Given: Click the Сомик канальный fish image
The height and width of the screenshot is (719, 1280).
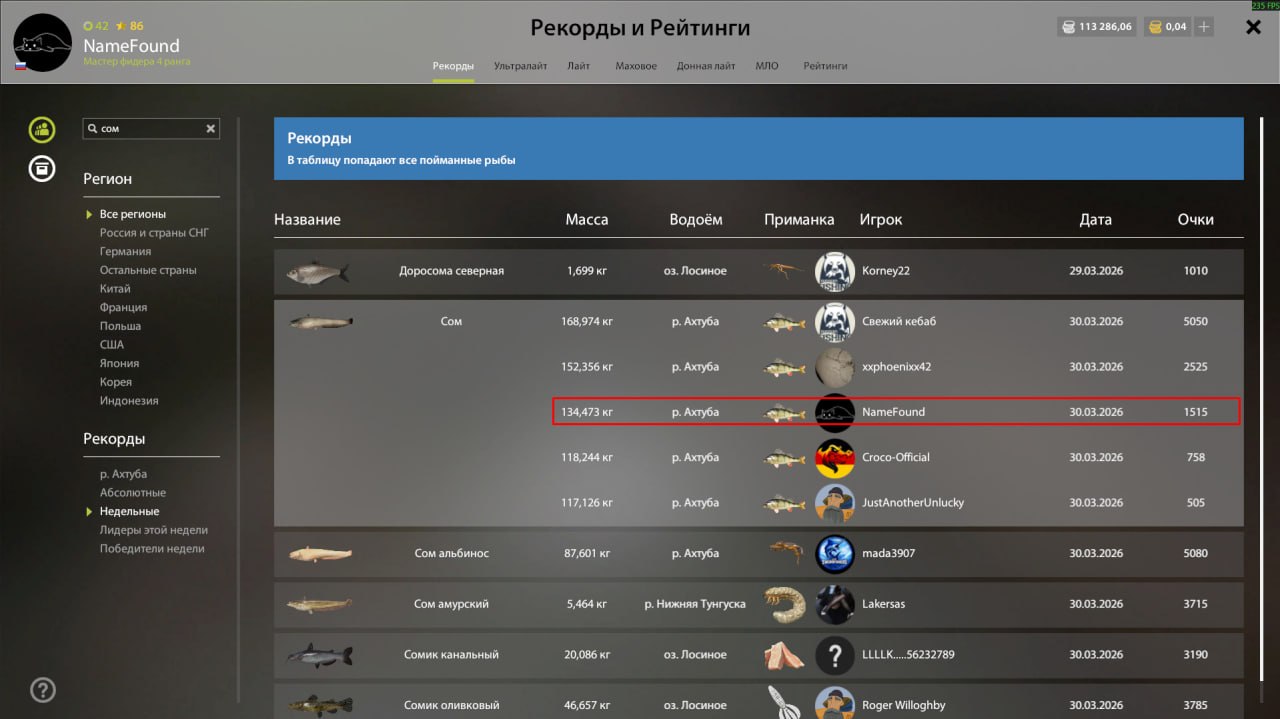Looking at the screenshot, I should point(320,655).
